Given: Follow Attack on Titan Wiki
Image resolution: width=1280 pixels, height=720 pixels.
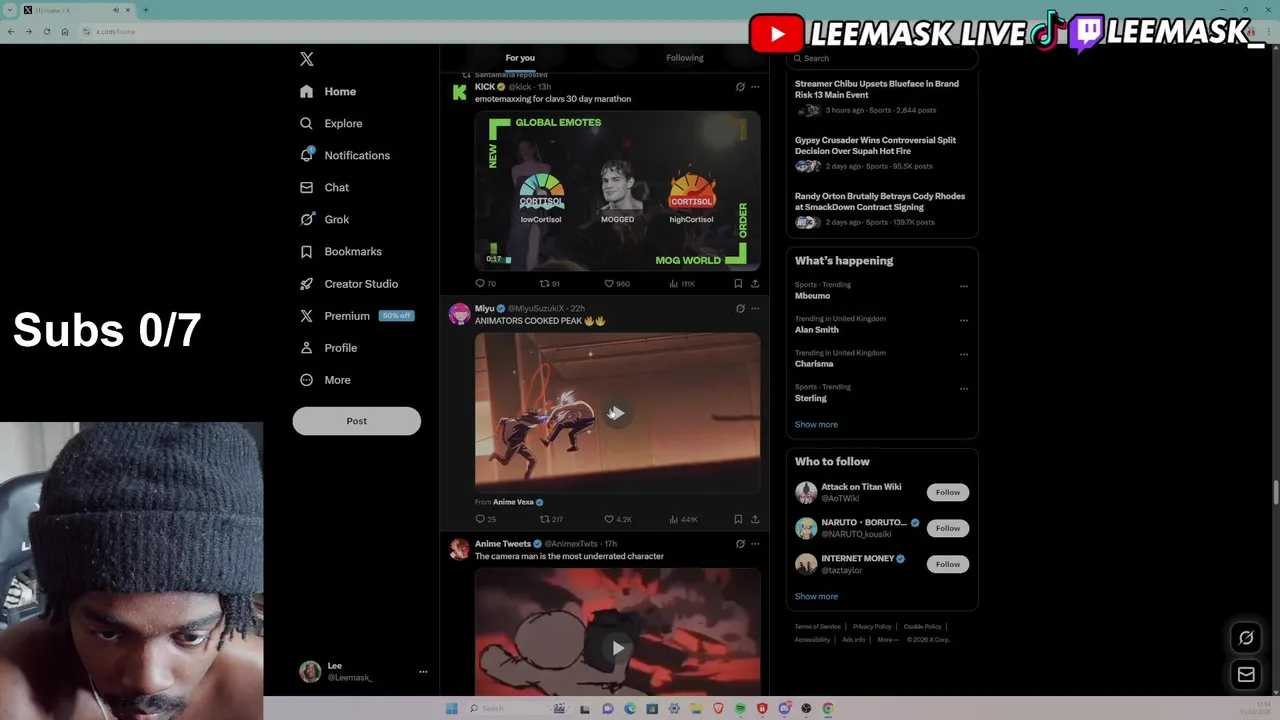Looking at the screenshot, I should pyautogui.click(x=948, y=492).
